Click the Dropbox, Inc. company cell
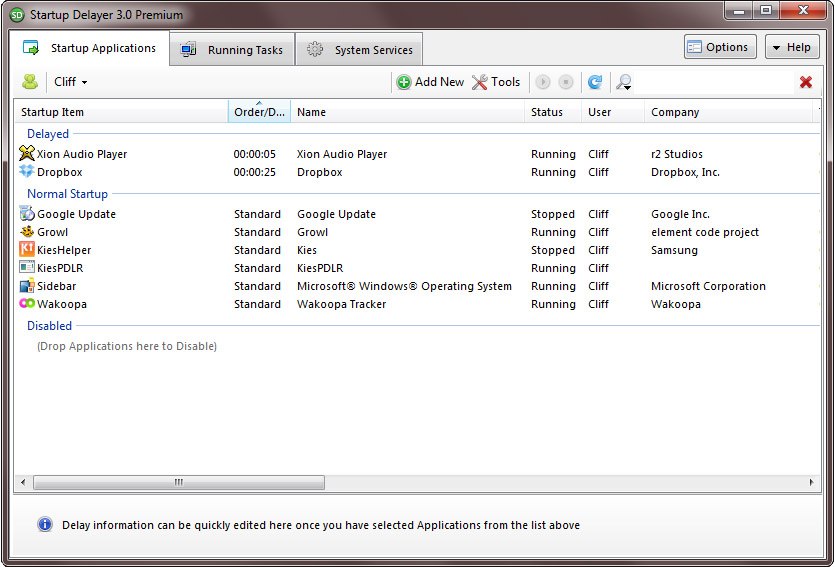 tap(685, 172)
